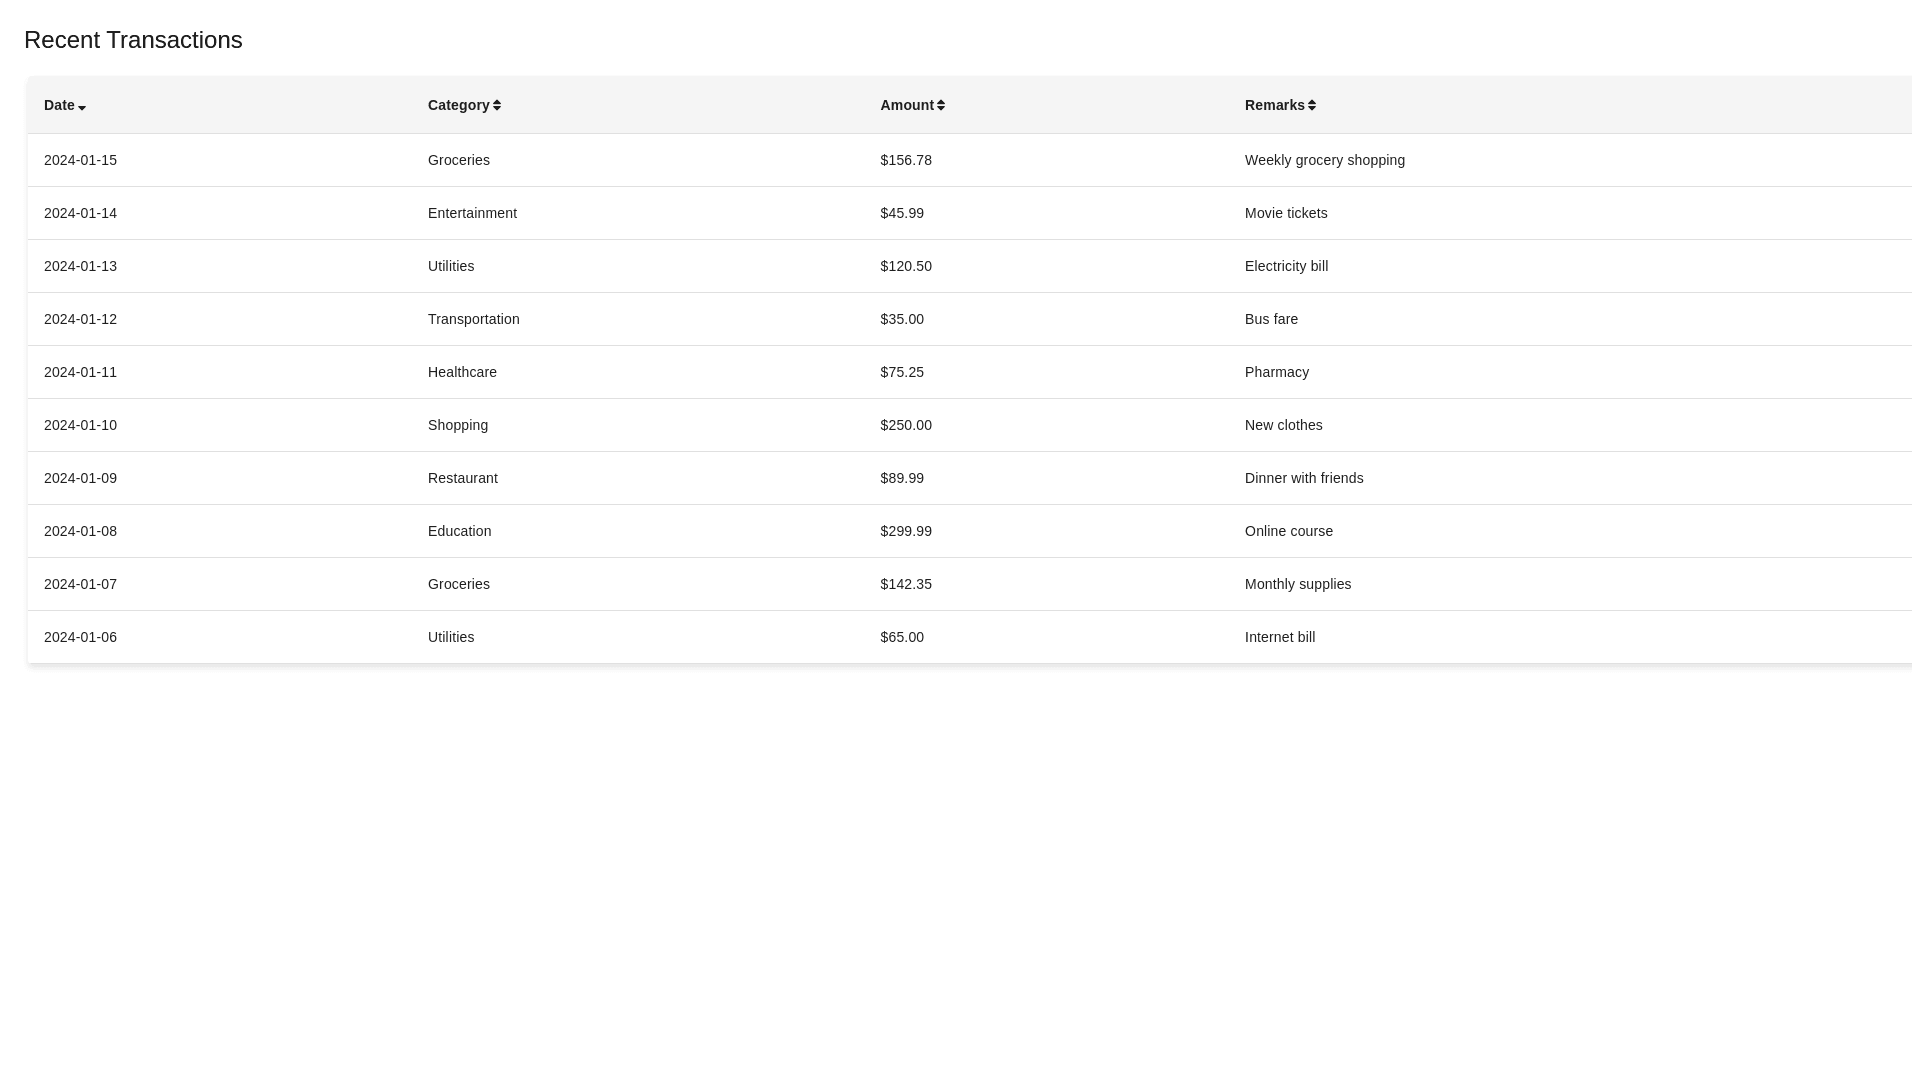Sort transactions by Amount header
1920x1080 pixels.
point(906,105)
